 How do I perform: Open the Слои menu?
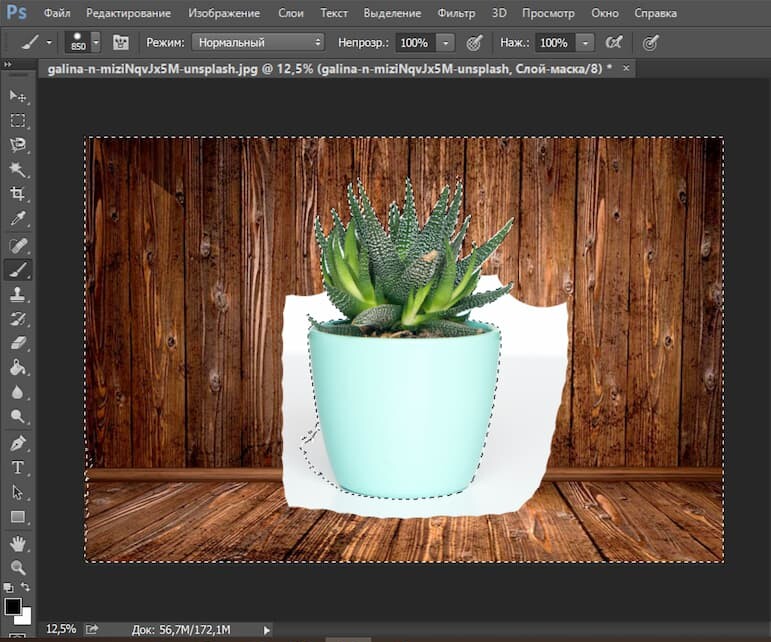point(290,14)
